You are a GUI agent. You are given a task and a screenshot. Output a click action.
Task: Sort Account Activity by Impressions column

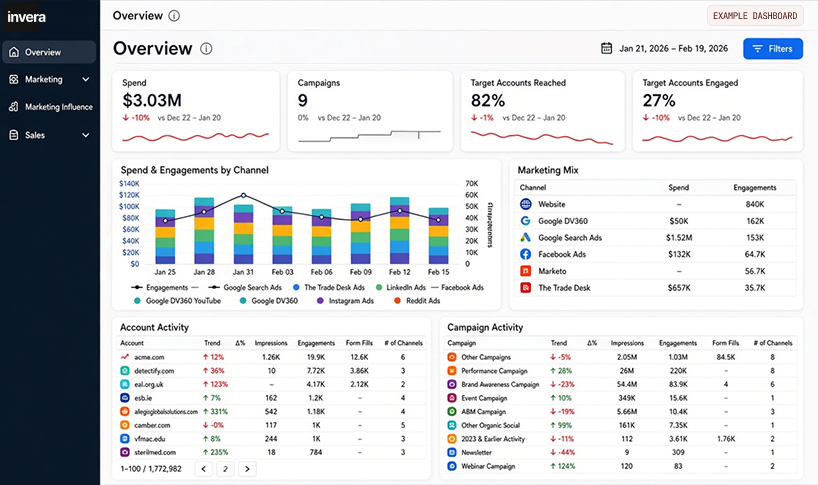click(271, 343)
